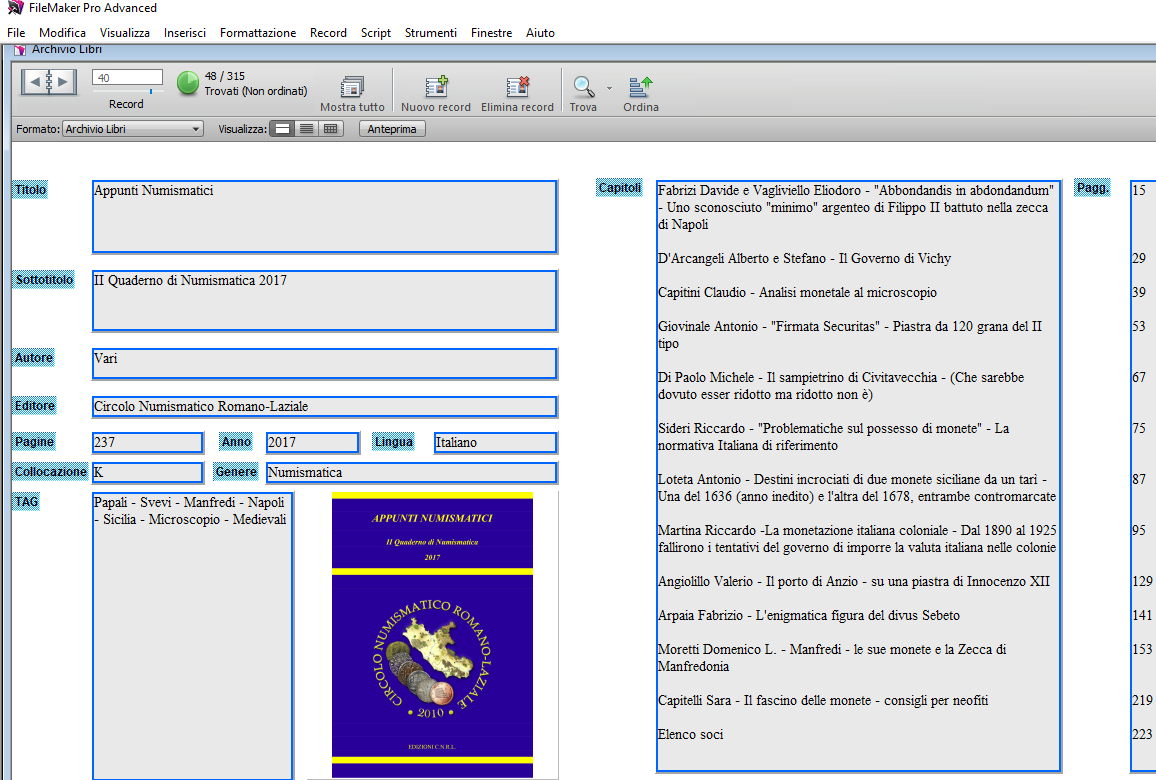Click the green found-set pie icon
This screenshot has width=1156, height=780.
pos(188,83)
